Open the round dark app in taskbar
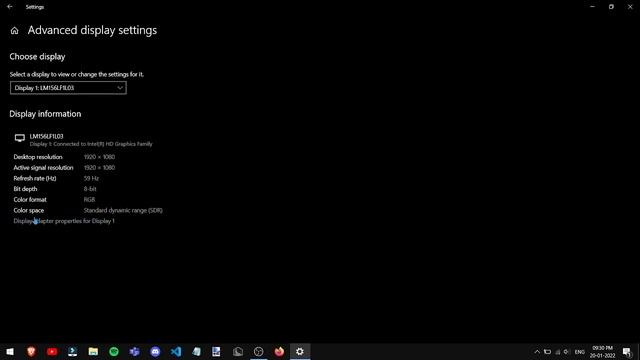 (x=258, y=351)
